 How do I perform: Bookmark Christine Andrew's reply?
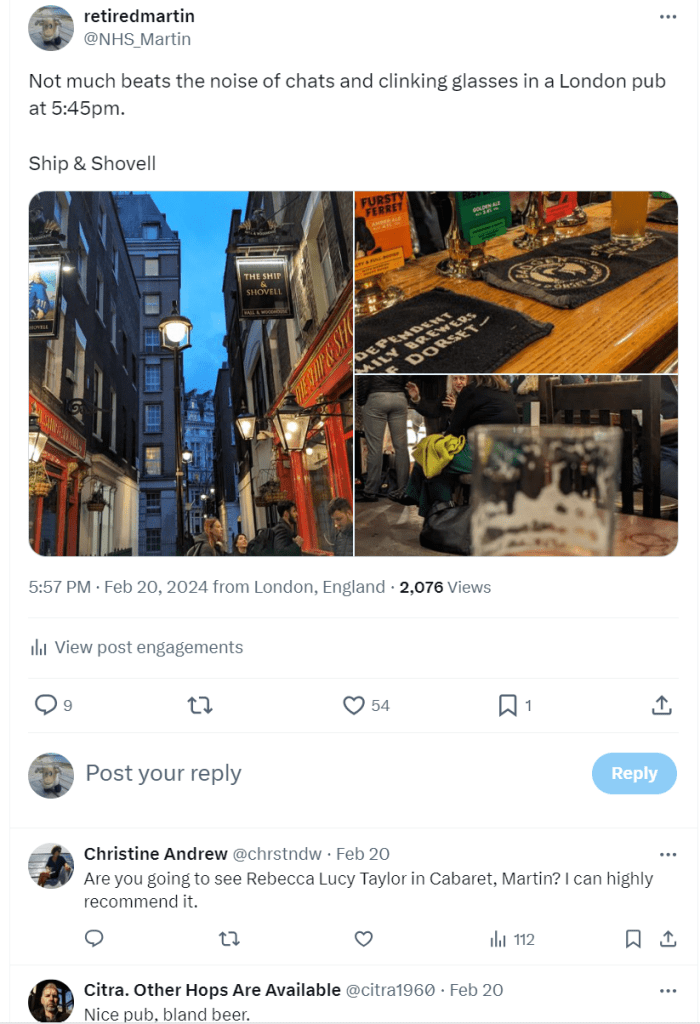(x=633, y=939)
